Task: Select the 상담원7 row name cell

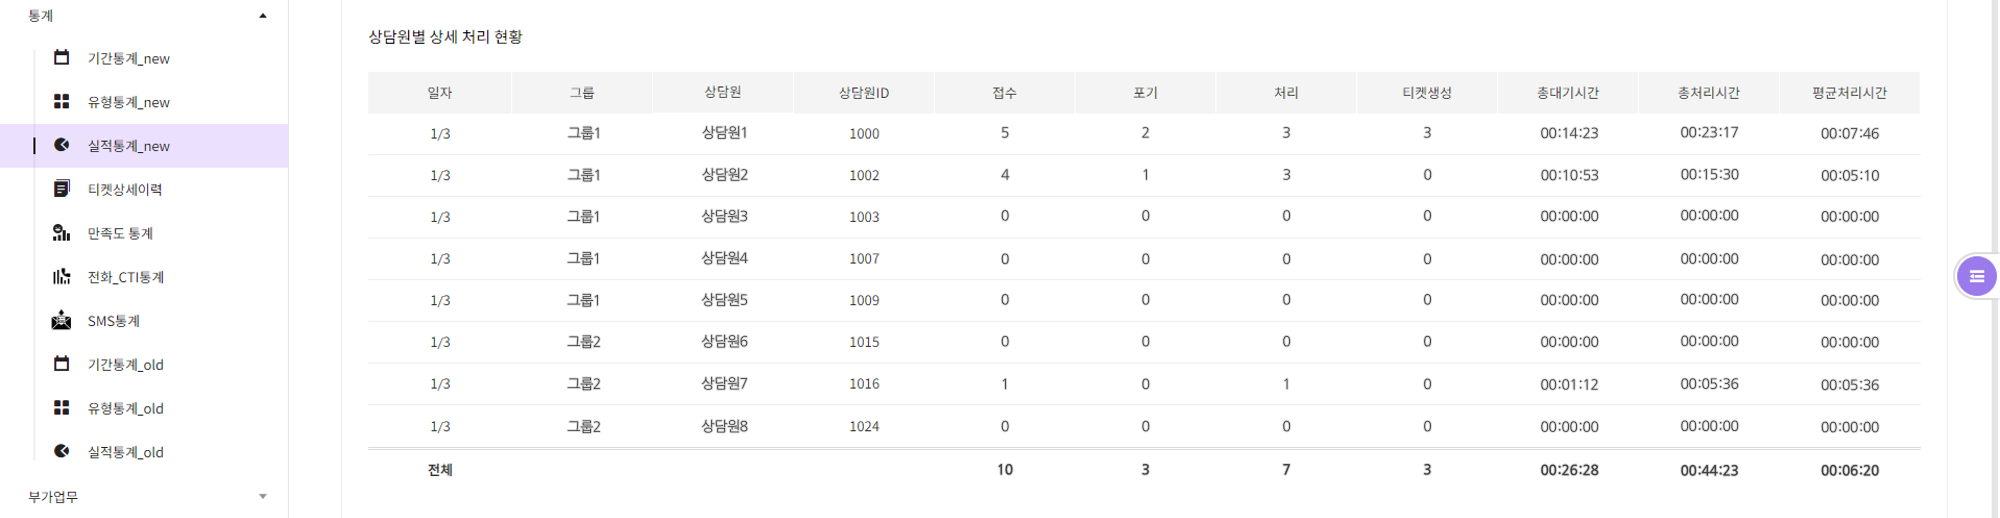Action: (724, 384)
